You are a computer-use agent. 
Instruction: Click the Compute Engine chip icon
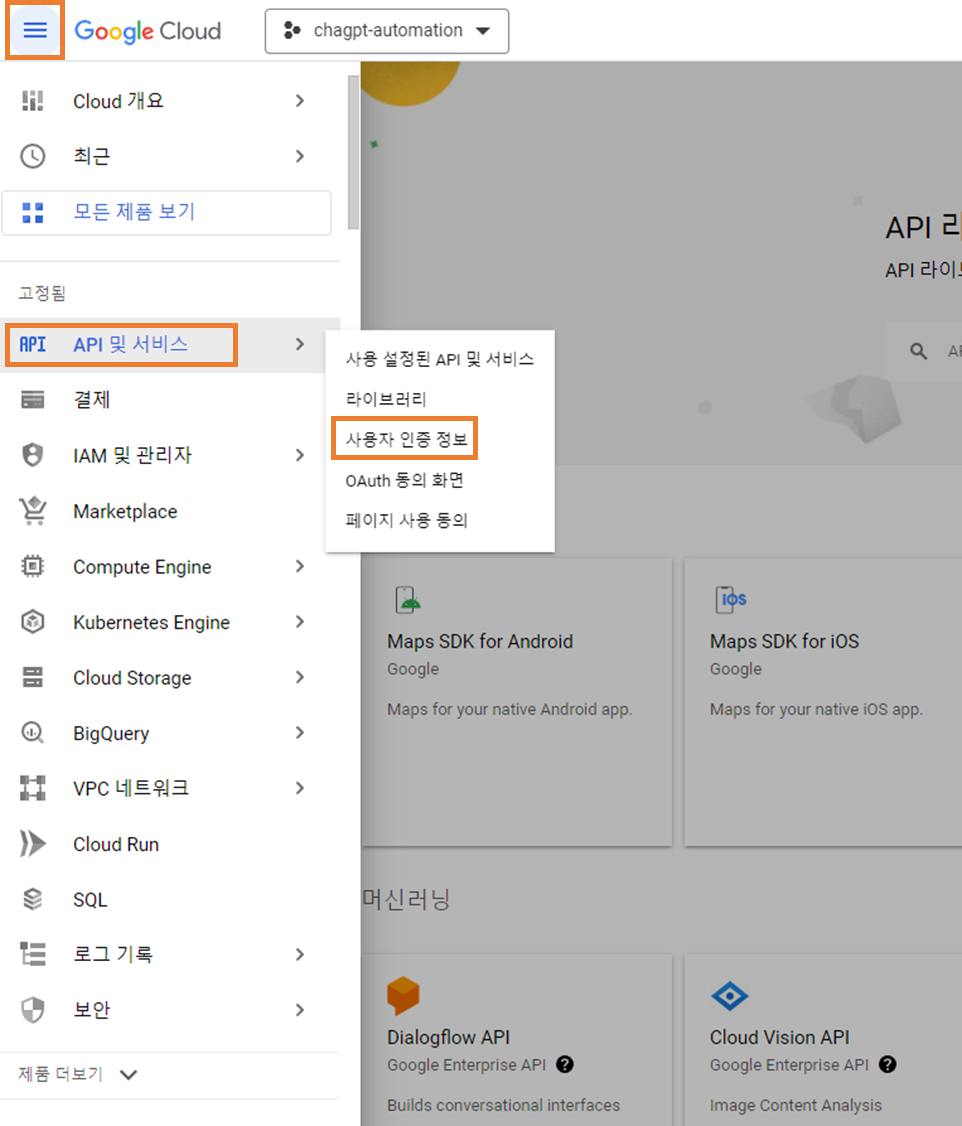(32, 567)
